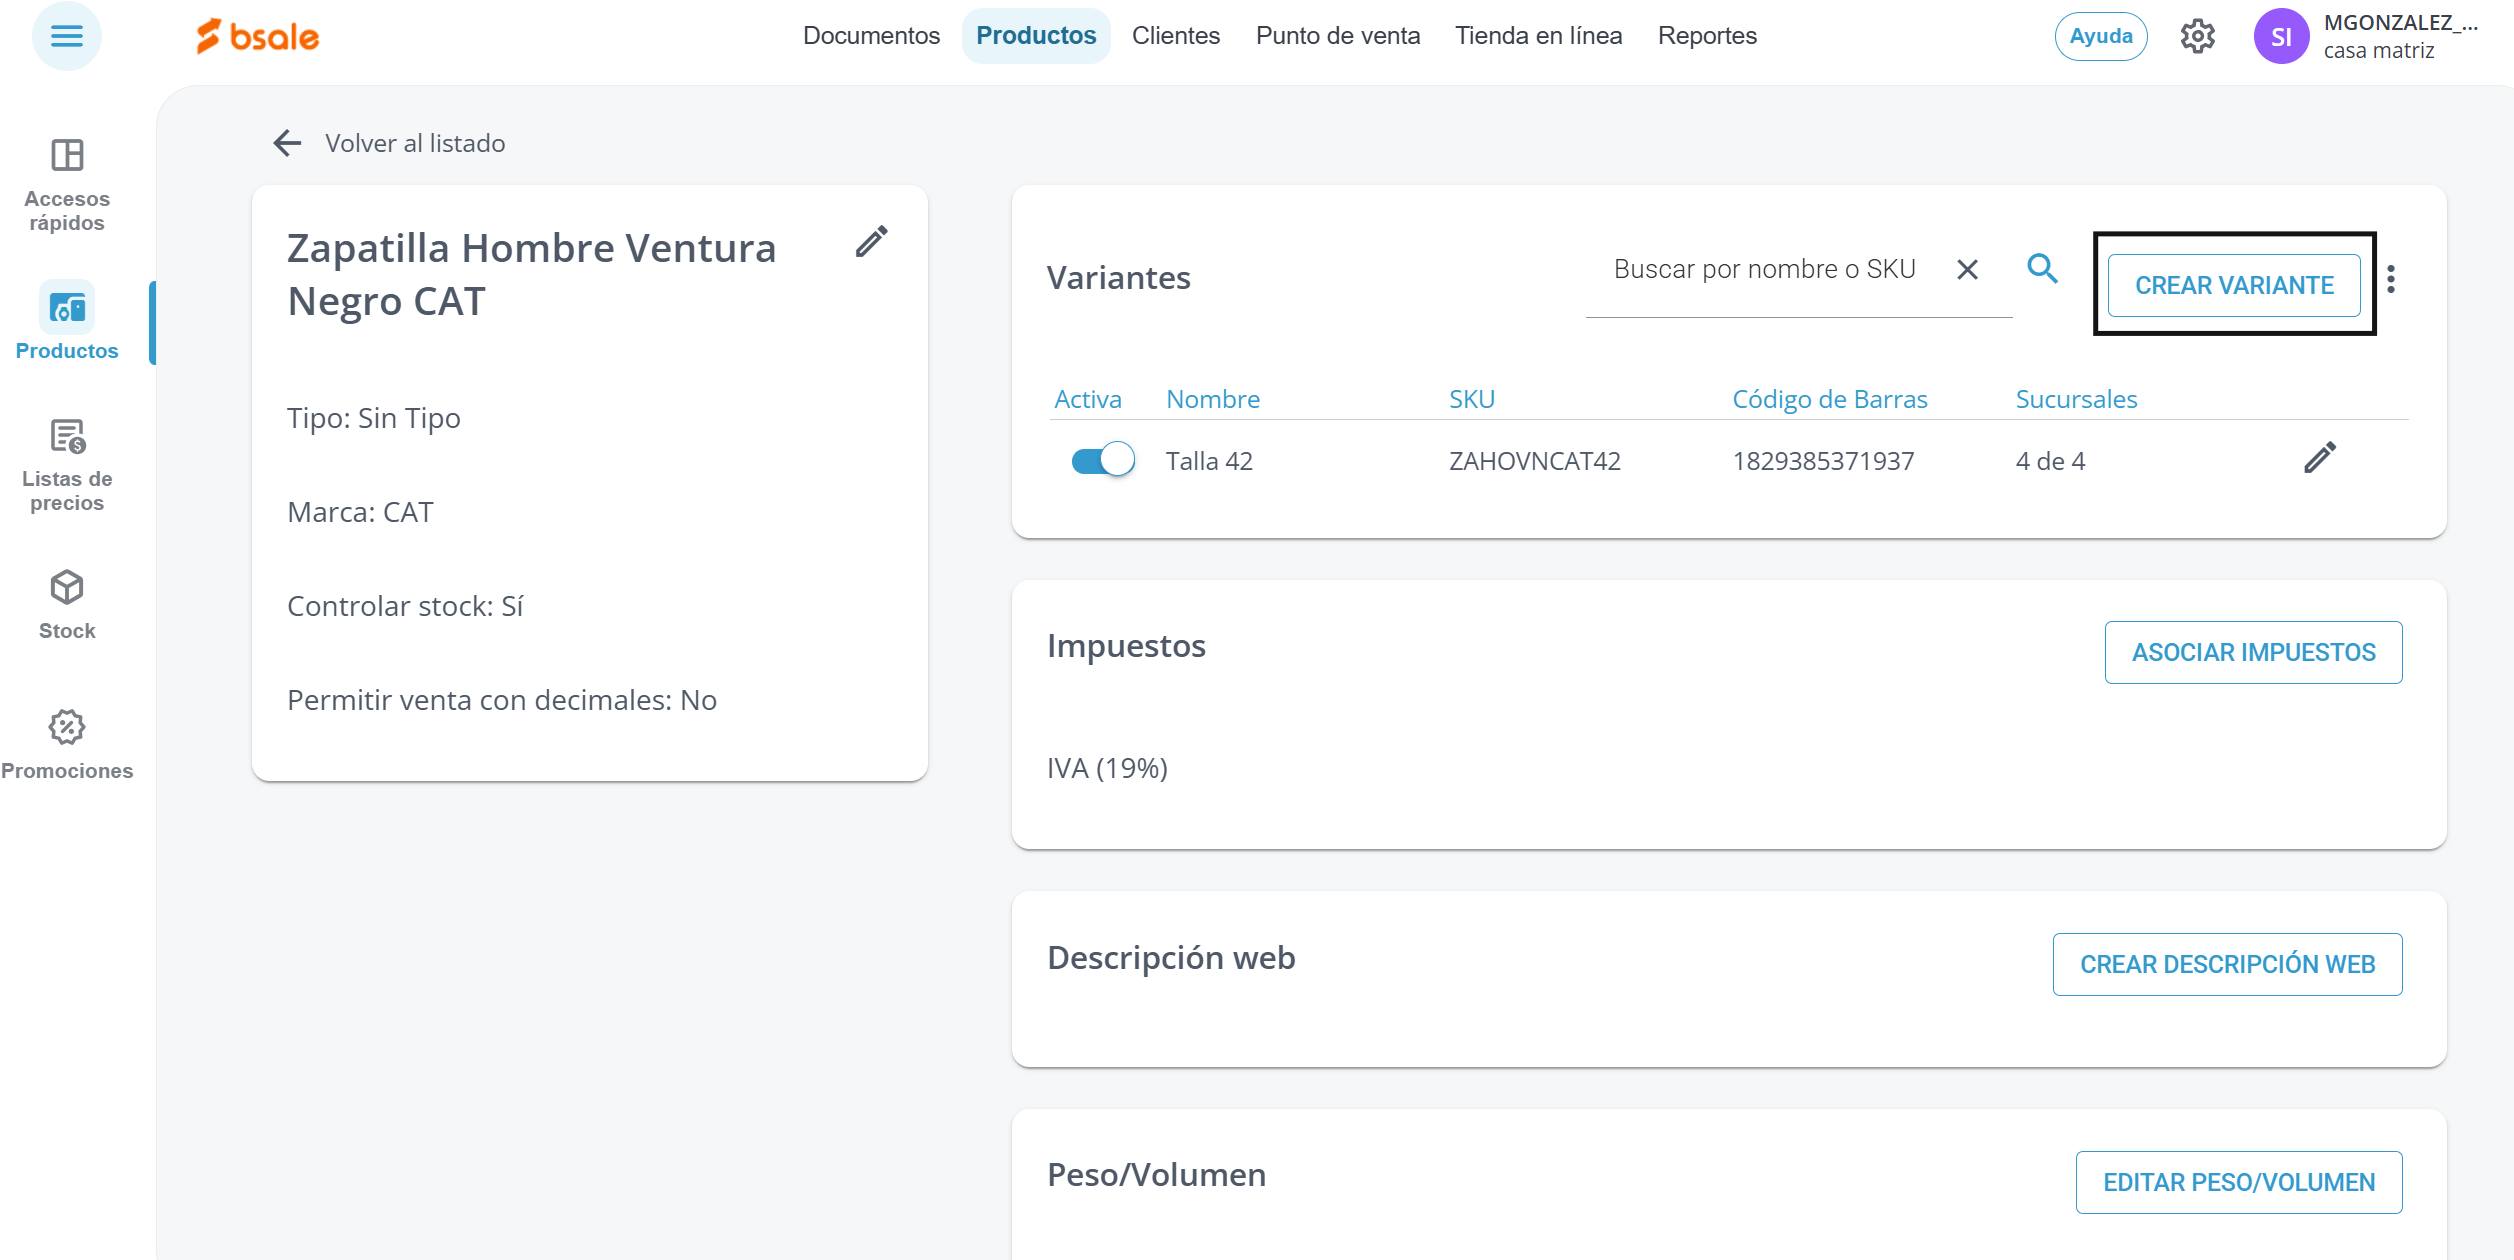Open the hamburger menu icon
The image size is (2514, 1260).
pyautogui.click(x=67, y=37)
